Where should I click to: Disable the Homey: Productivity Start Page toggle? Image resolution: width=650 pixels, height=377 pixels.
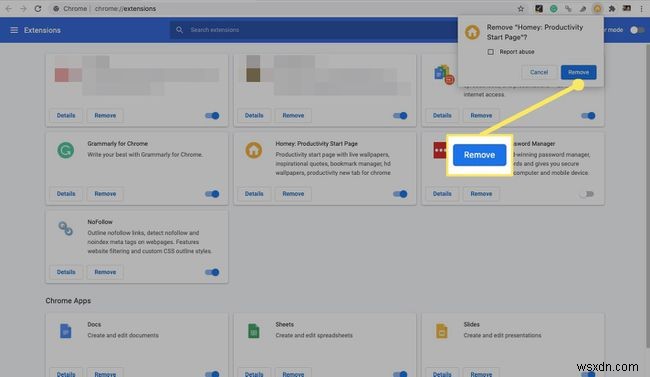point(400,194)
